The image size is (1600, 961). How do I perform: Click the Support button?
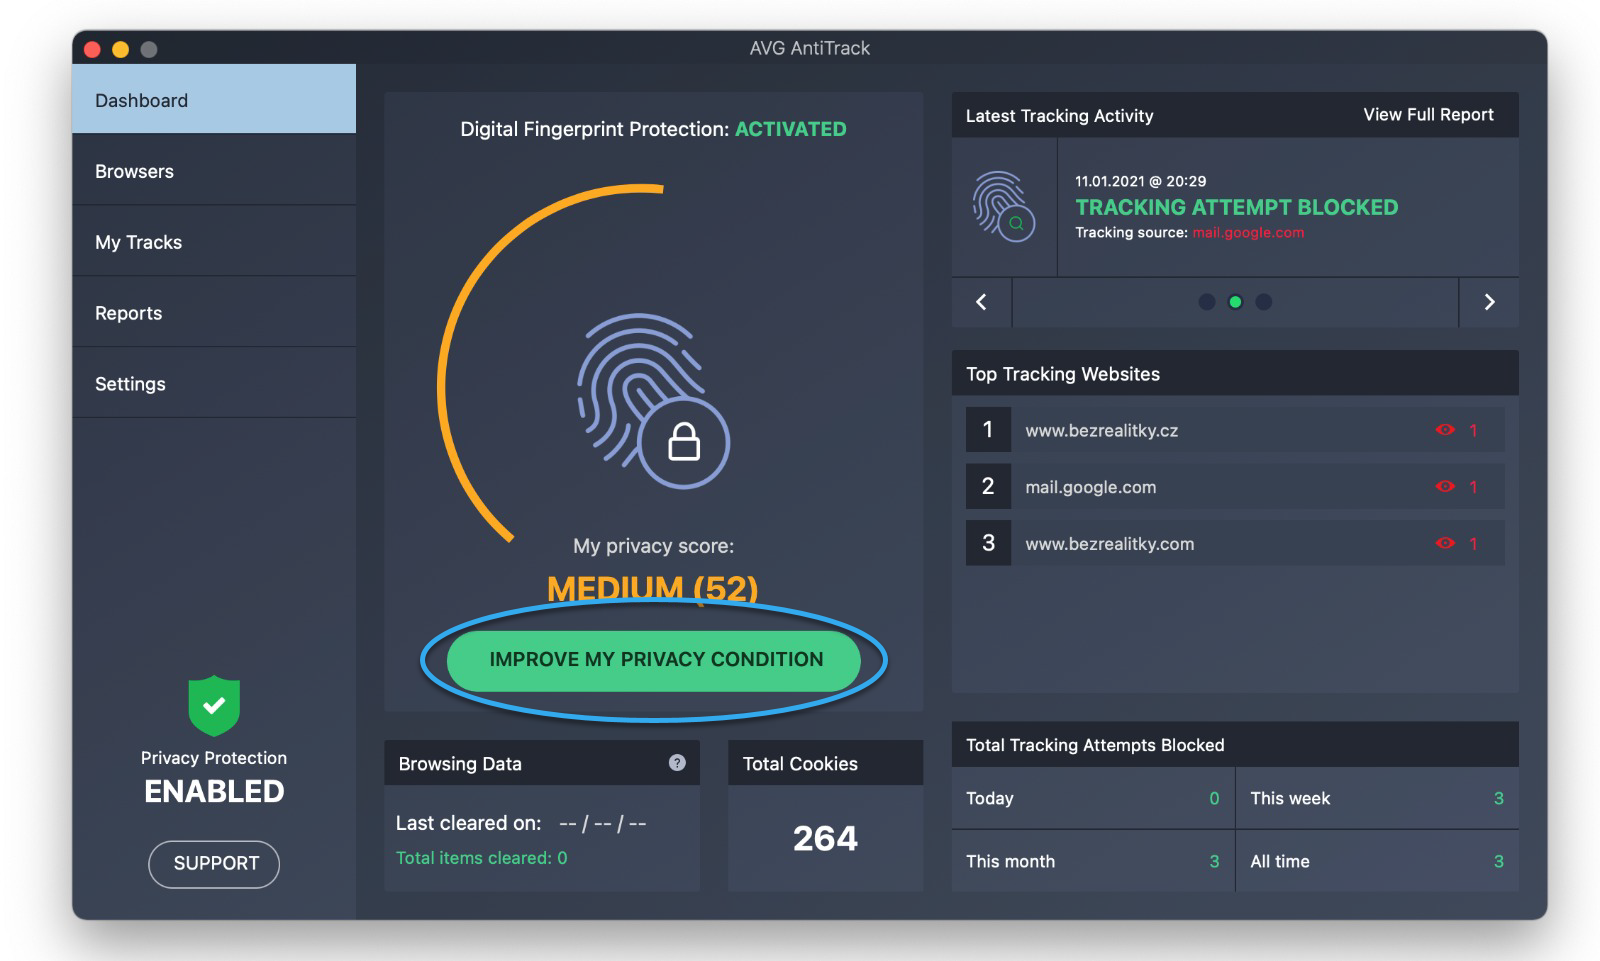214,864
